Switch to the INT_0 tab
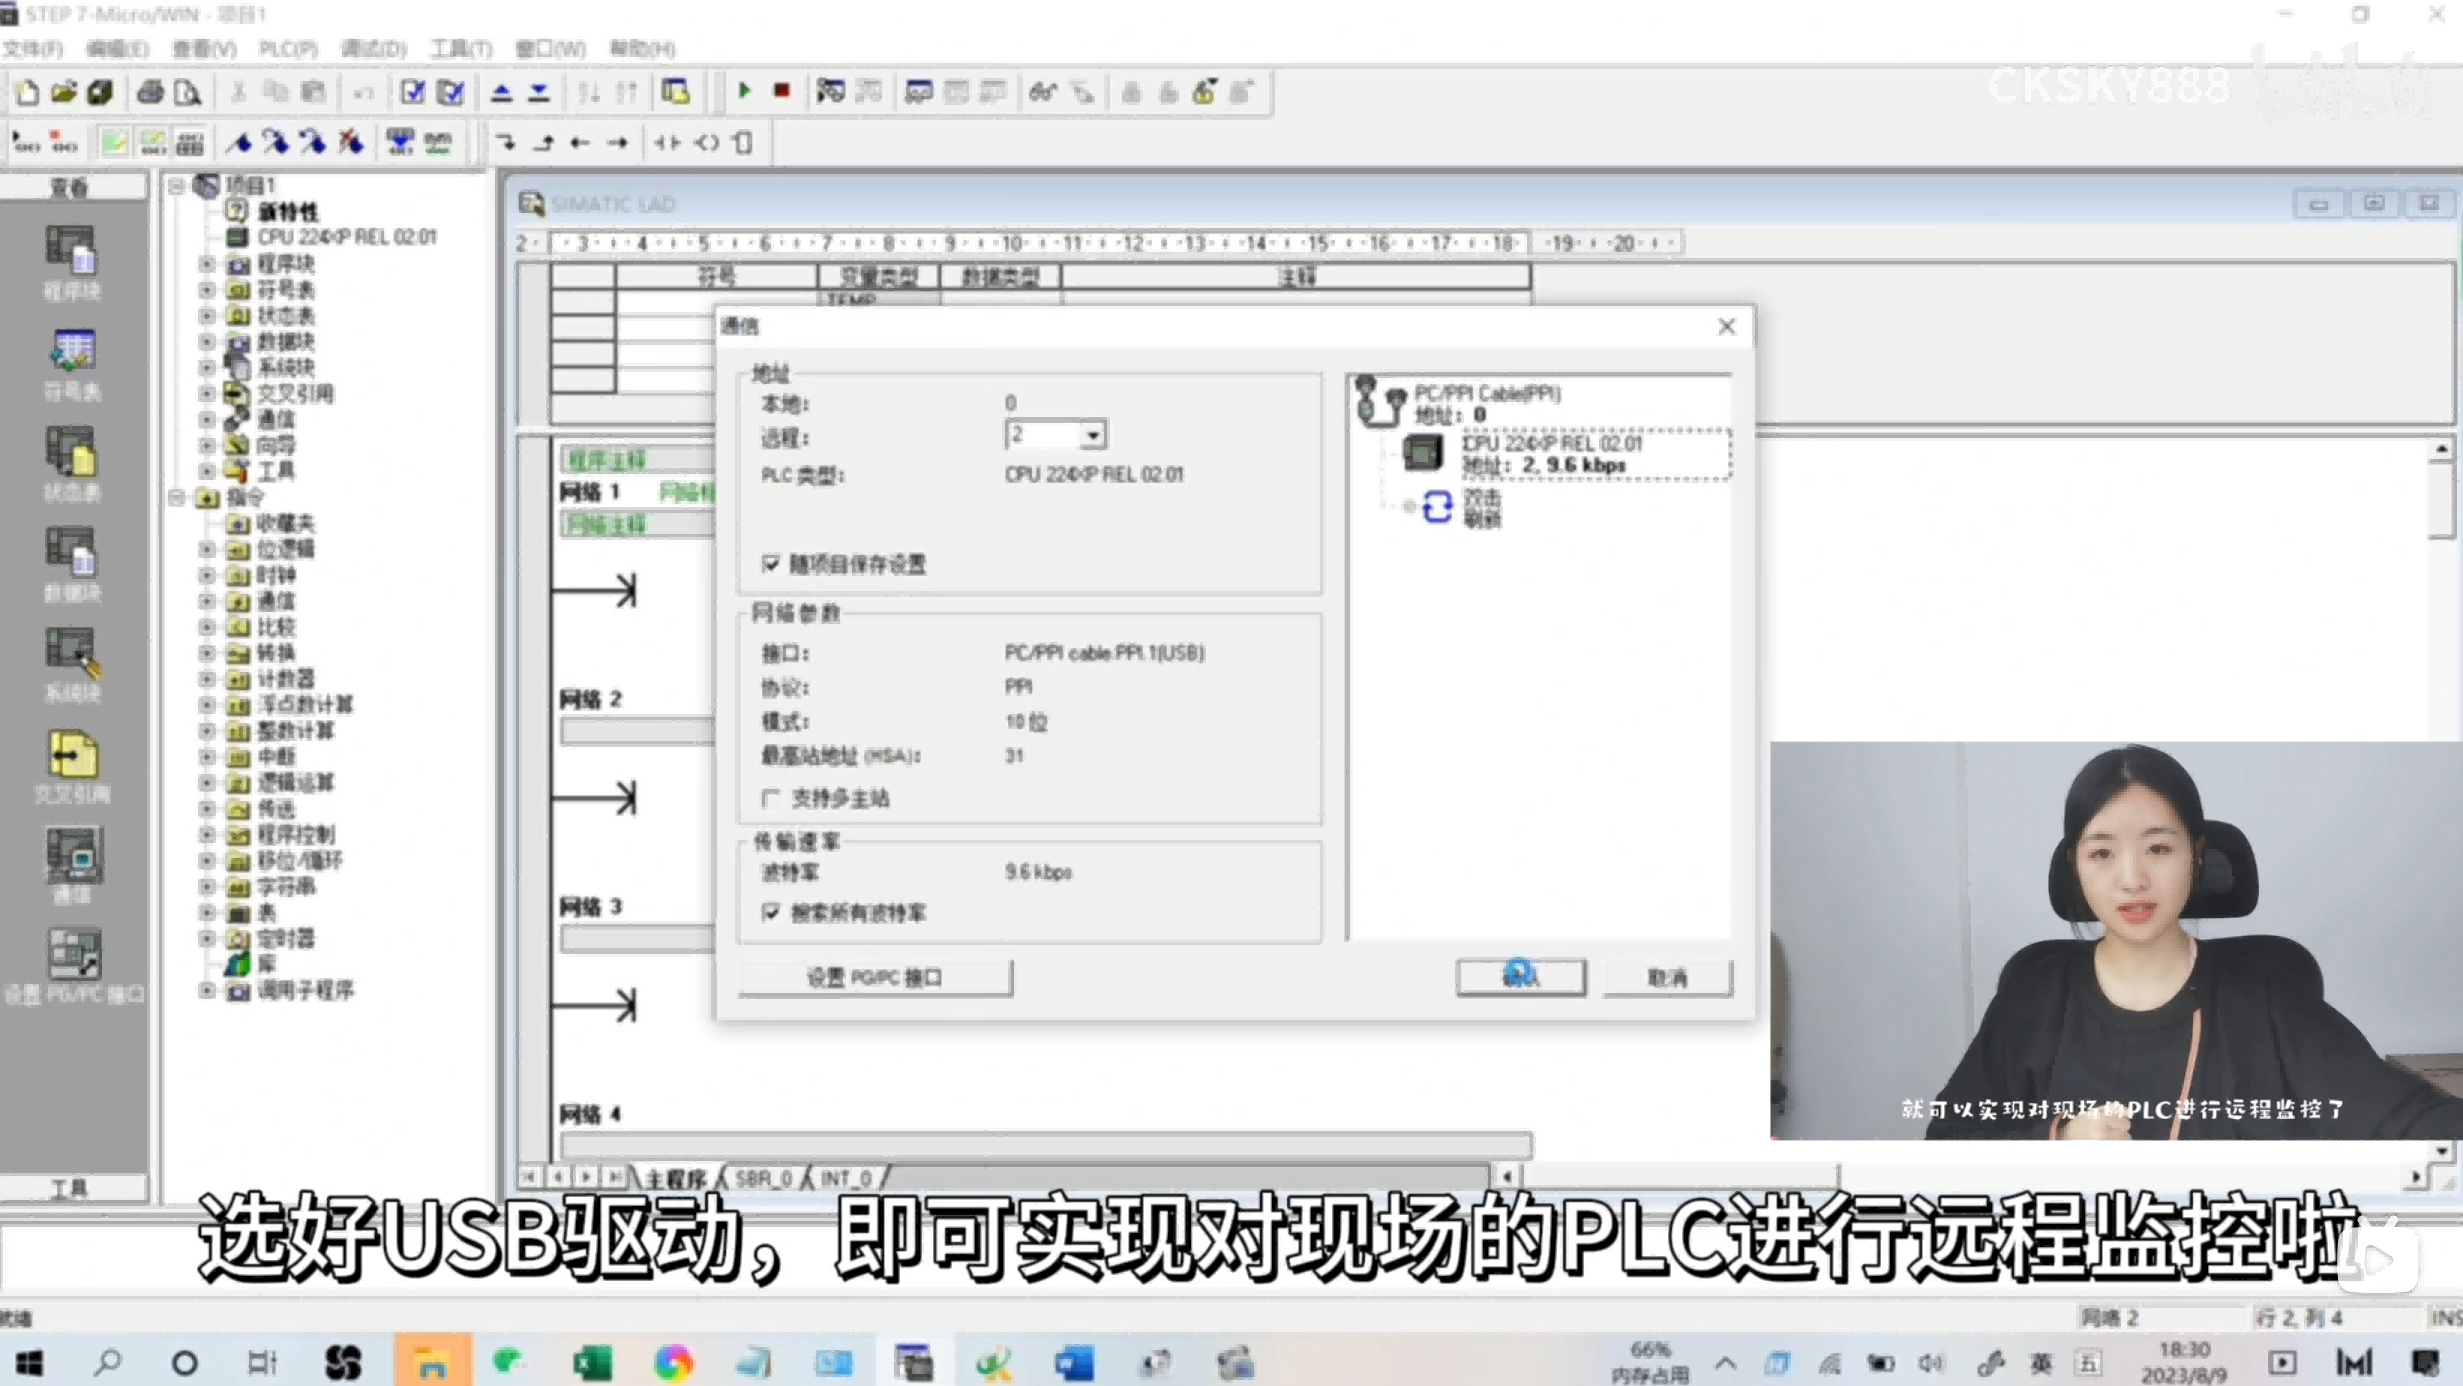This screenshot has height=1386, width=2463. [x=846, y=1178]
